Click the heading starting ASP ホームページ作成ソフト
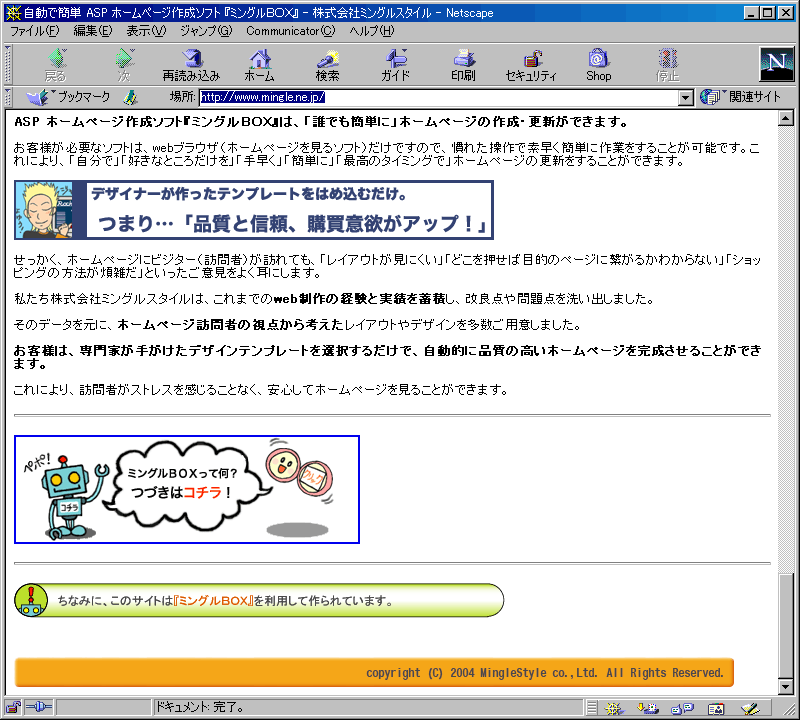The width and height of the screenshot is (800, 720). [321, 122]
